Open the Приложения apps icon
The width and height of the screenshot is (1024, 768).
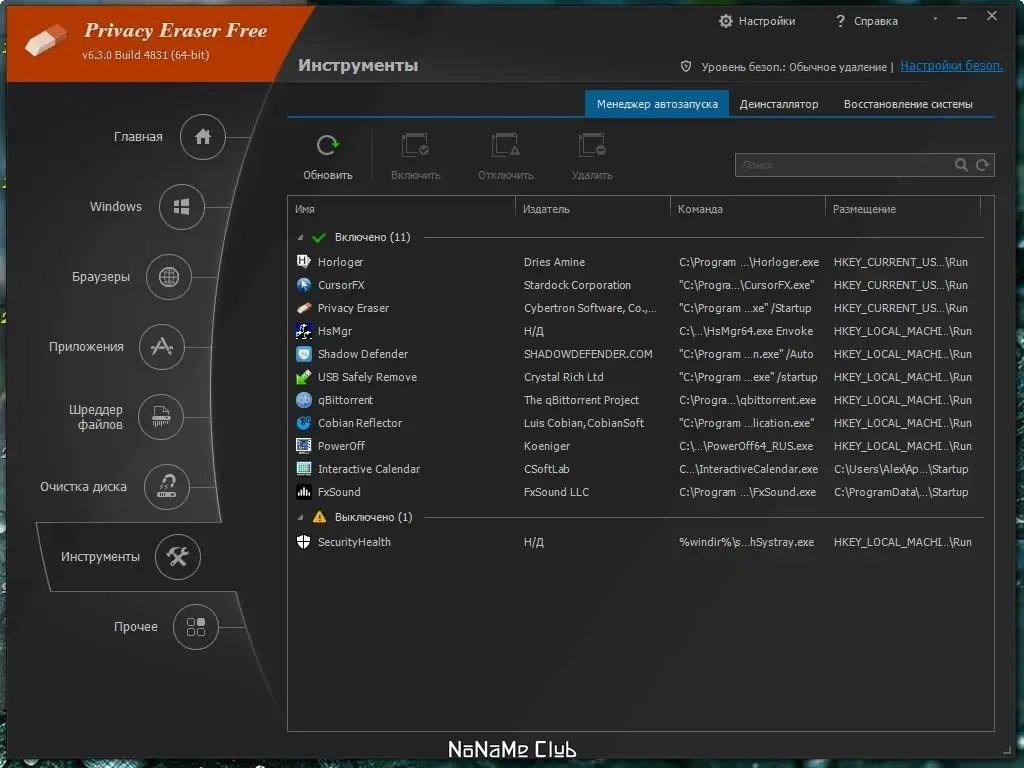point(161,347)
